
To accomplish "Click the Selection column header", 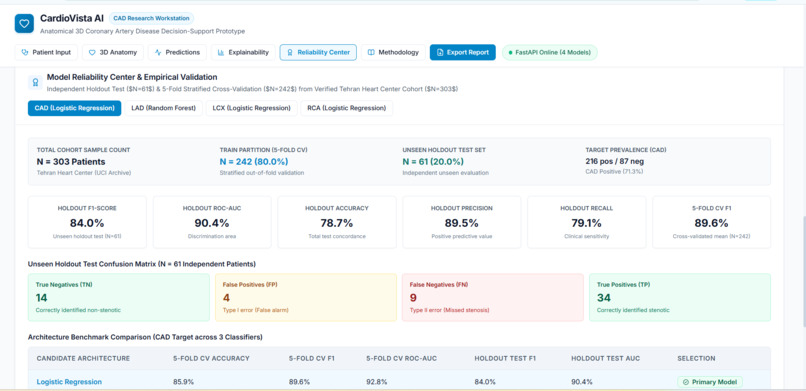I will tap(696, 358).
